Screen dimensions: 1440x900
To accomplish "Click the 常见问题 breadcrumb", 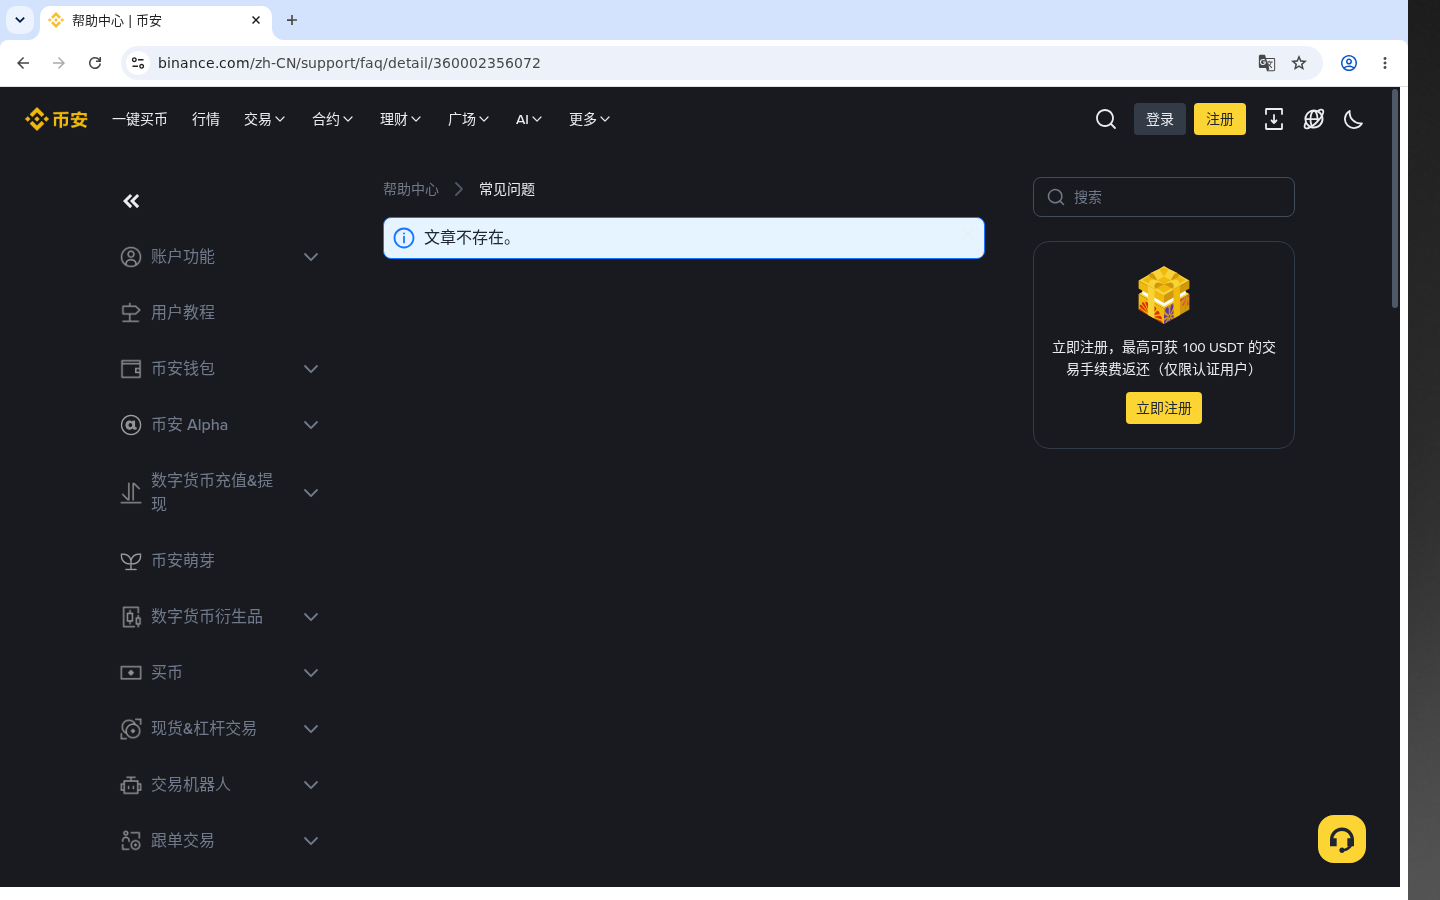I will (x=507, y=189).
